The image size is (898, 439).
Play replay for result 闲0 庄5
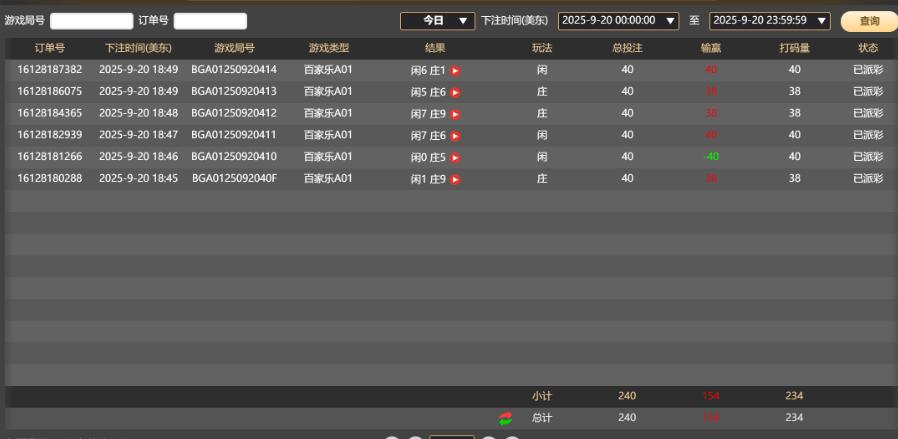tap(455, 158)
